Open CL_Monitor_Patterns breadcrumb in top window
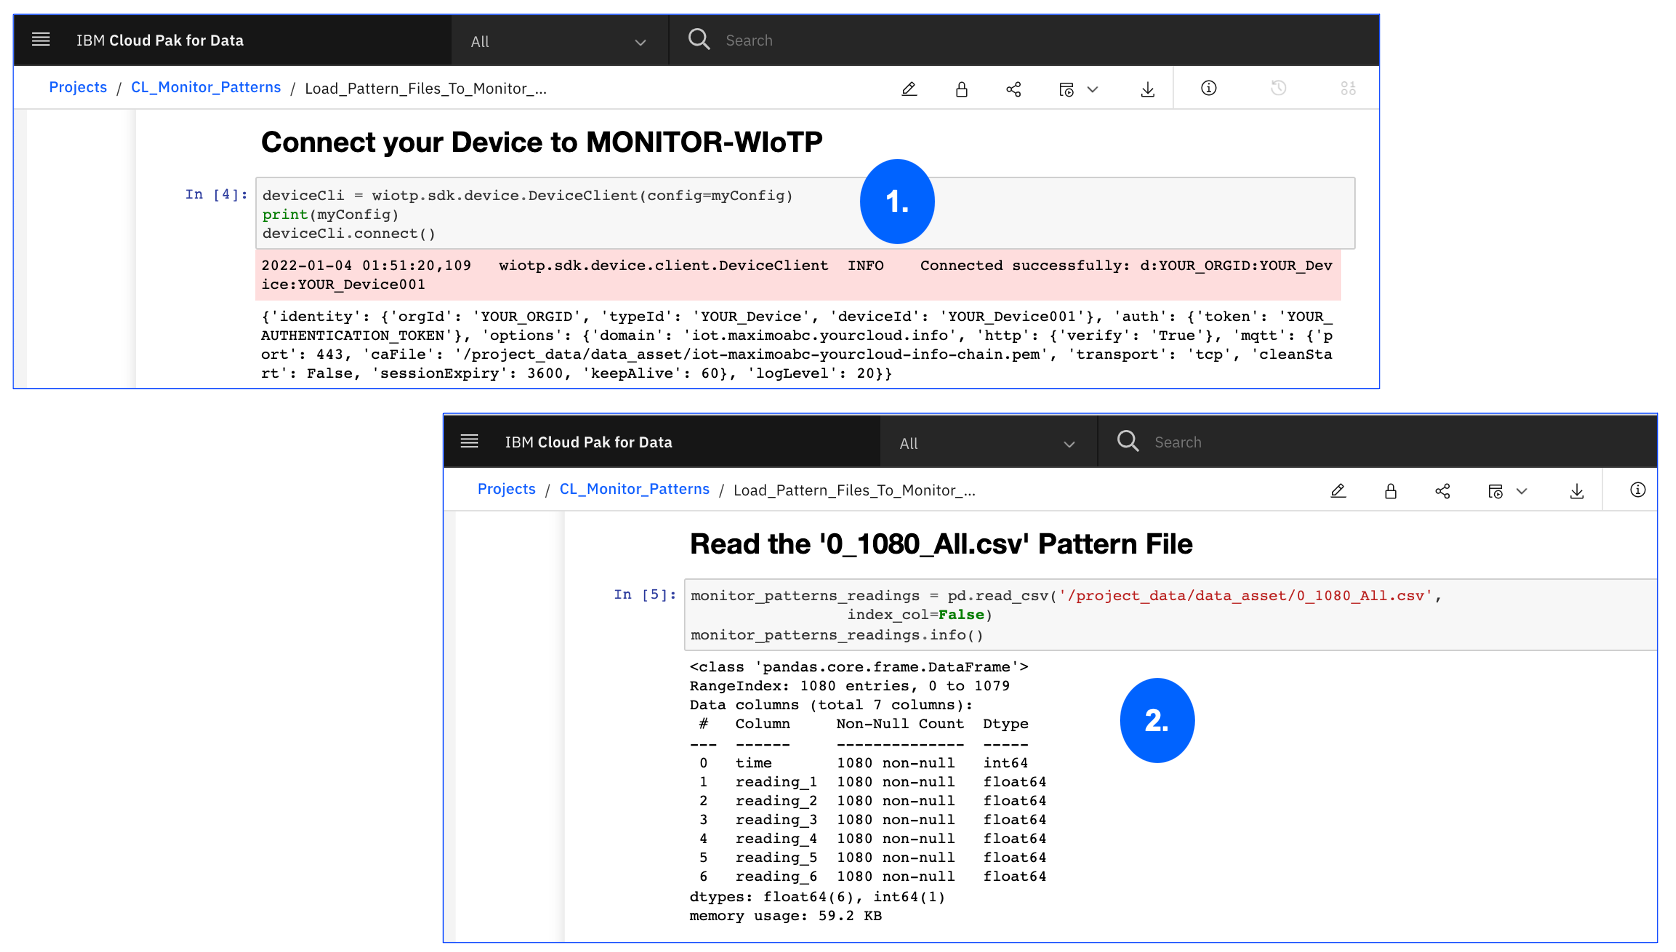The width and height of the screenshot is (1676, 952). 206,87
